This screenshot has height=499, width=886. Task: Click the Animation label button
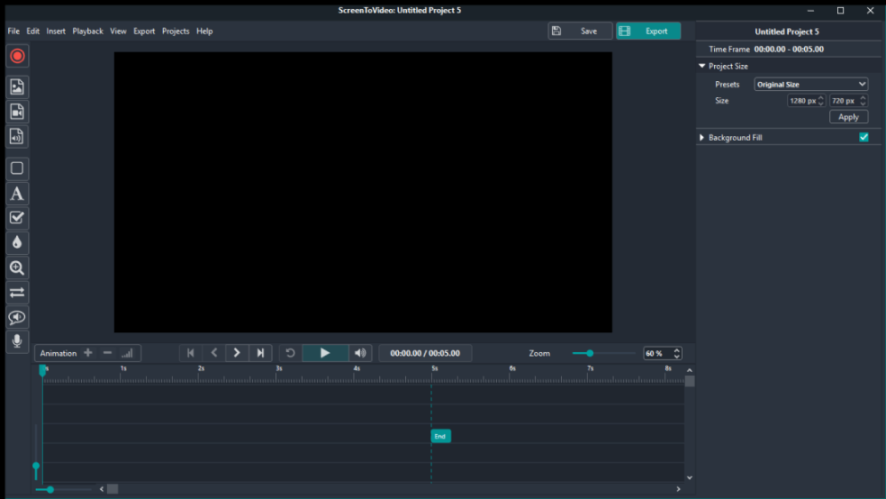pos(58,353)
